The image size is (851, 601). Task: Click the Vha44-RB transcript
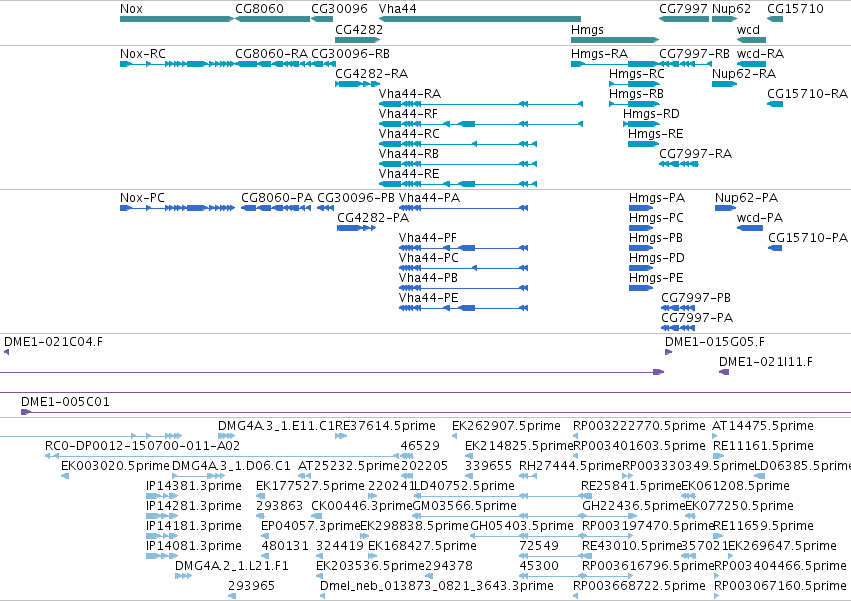[458, 164]
